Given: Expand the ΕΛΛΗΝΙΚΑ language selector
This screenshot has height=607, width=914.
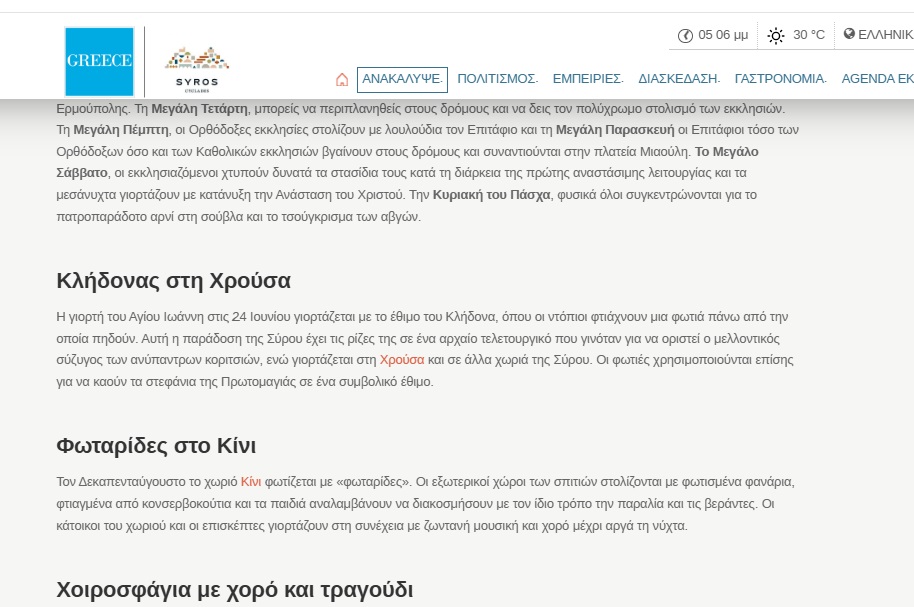Looking at the screenshot, I should (884, 34).
